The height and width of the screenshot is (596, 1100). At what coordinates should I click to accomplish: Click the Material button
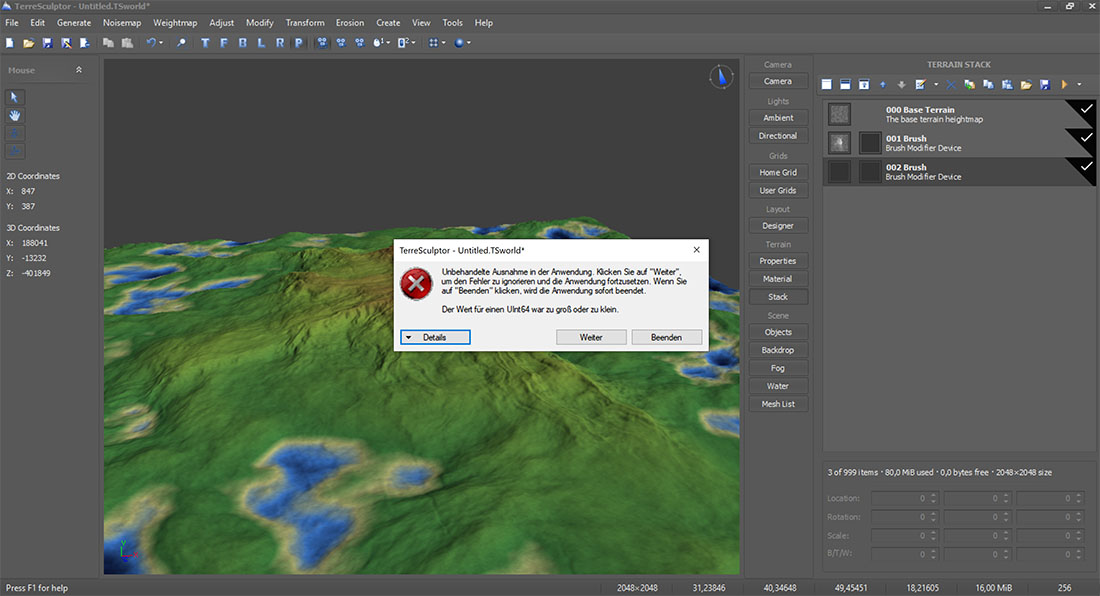pos(778,279)
